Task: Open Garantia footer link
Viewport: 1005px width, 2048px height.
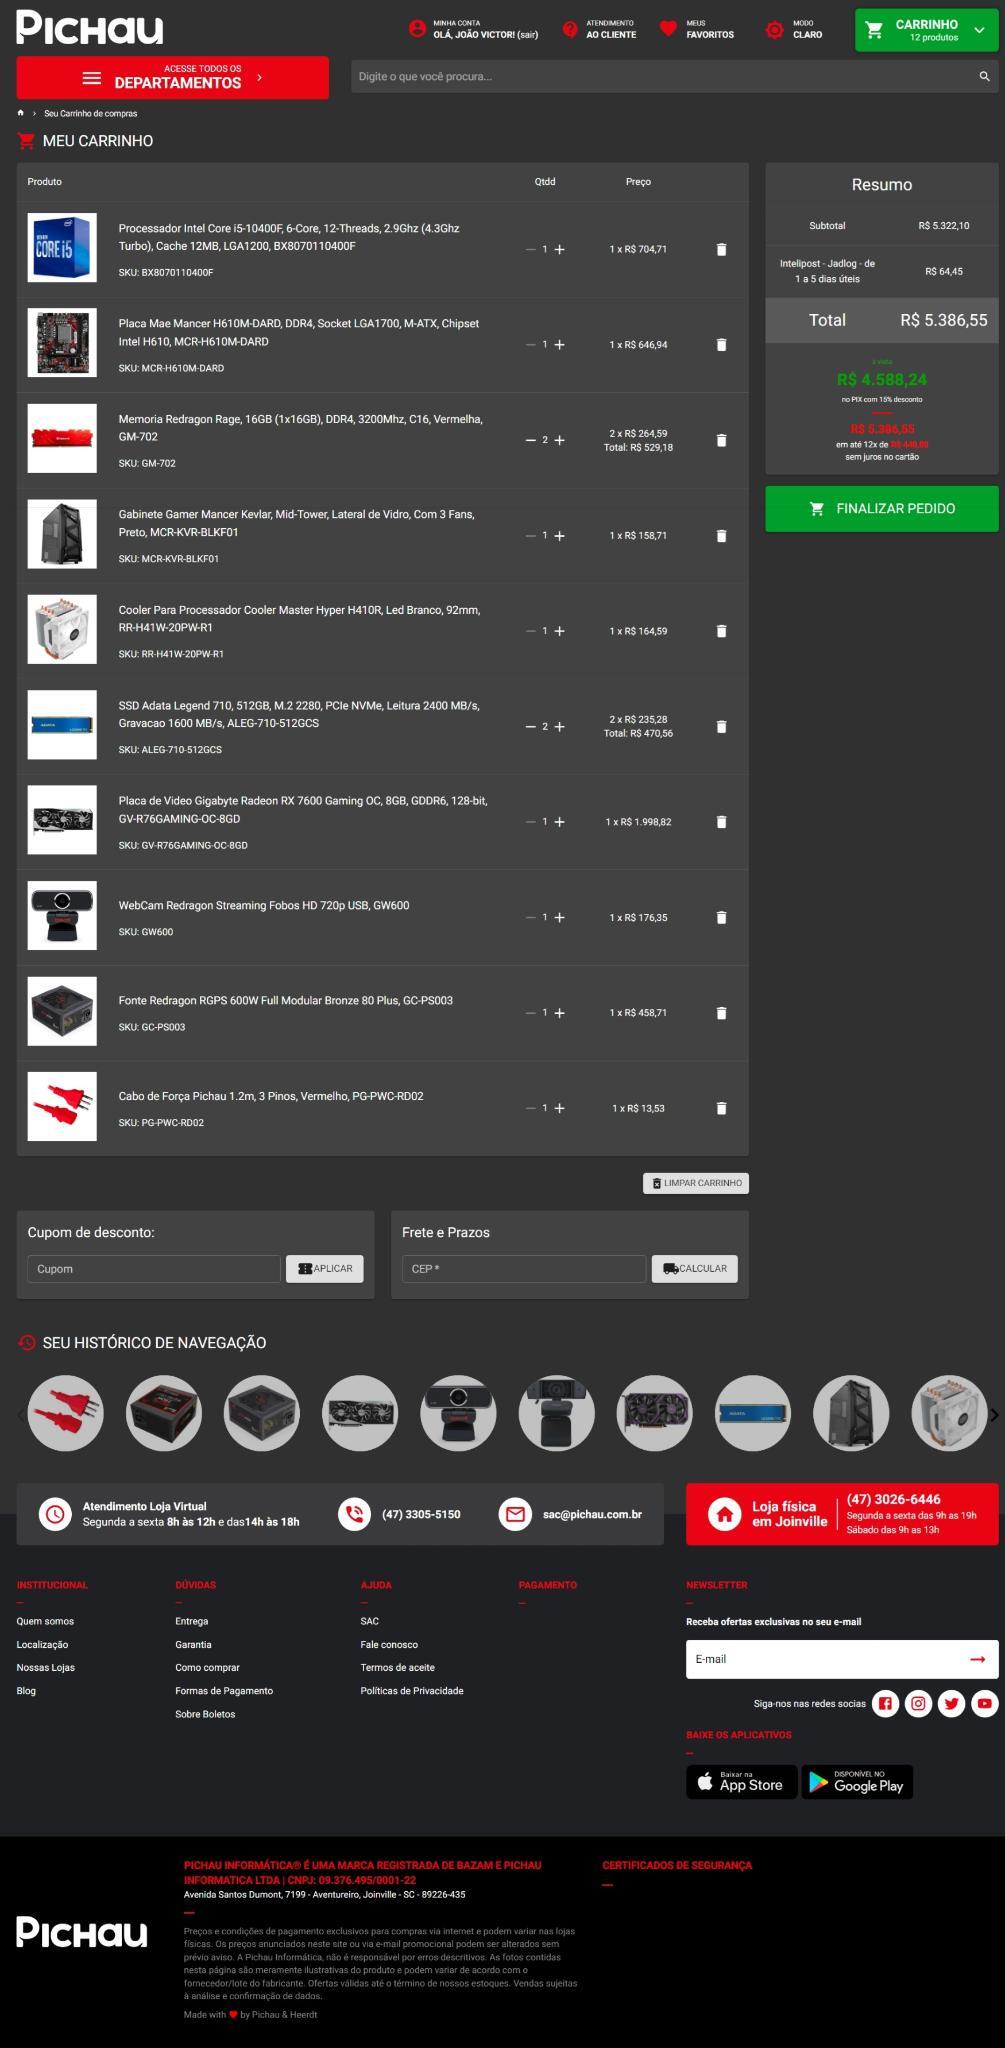Action: tap(193, 1644)
